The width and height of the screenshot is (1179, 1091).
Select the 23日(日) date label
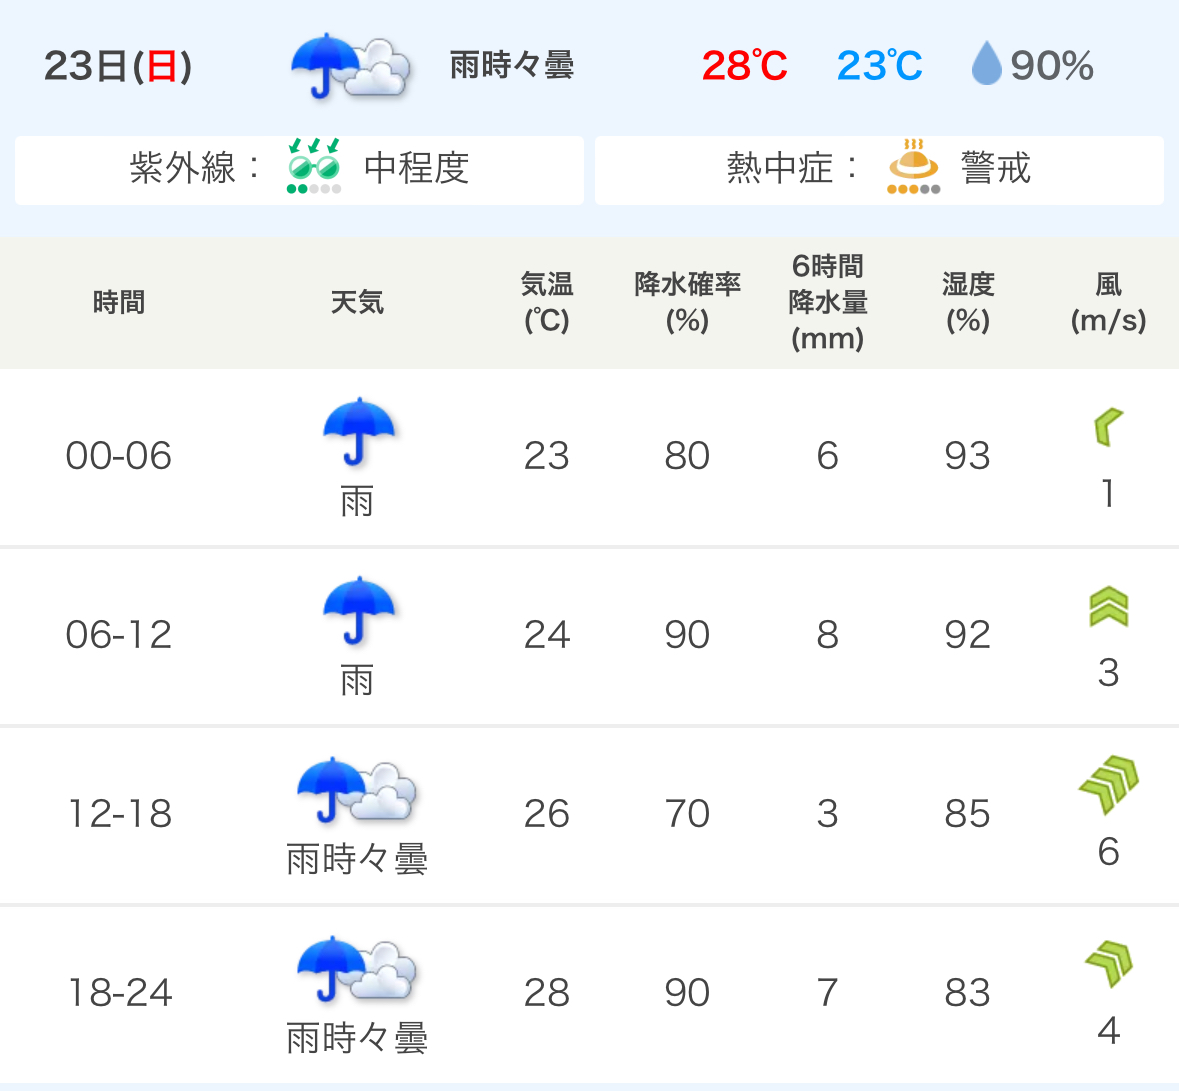[118, 66]
